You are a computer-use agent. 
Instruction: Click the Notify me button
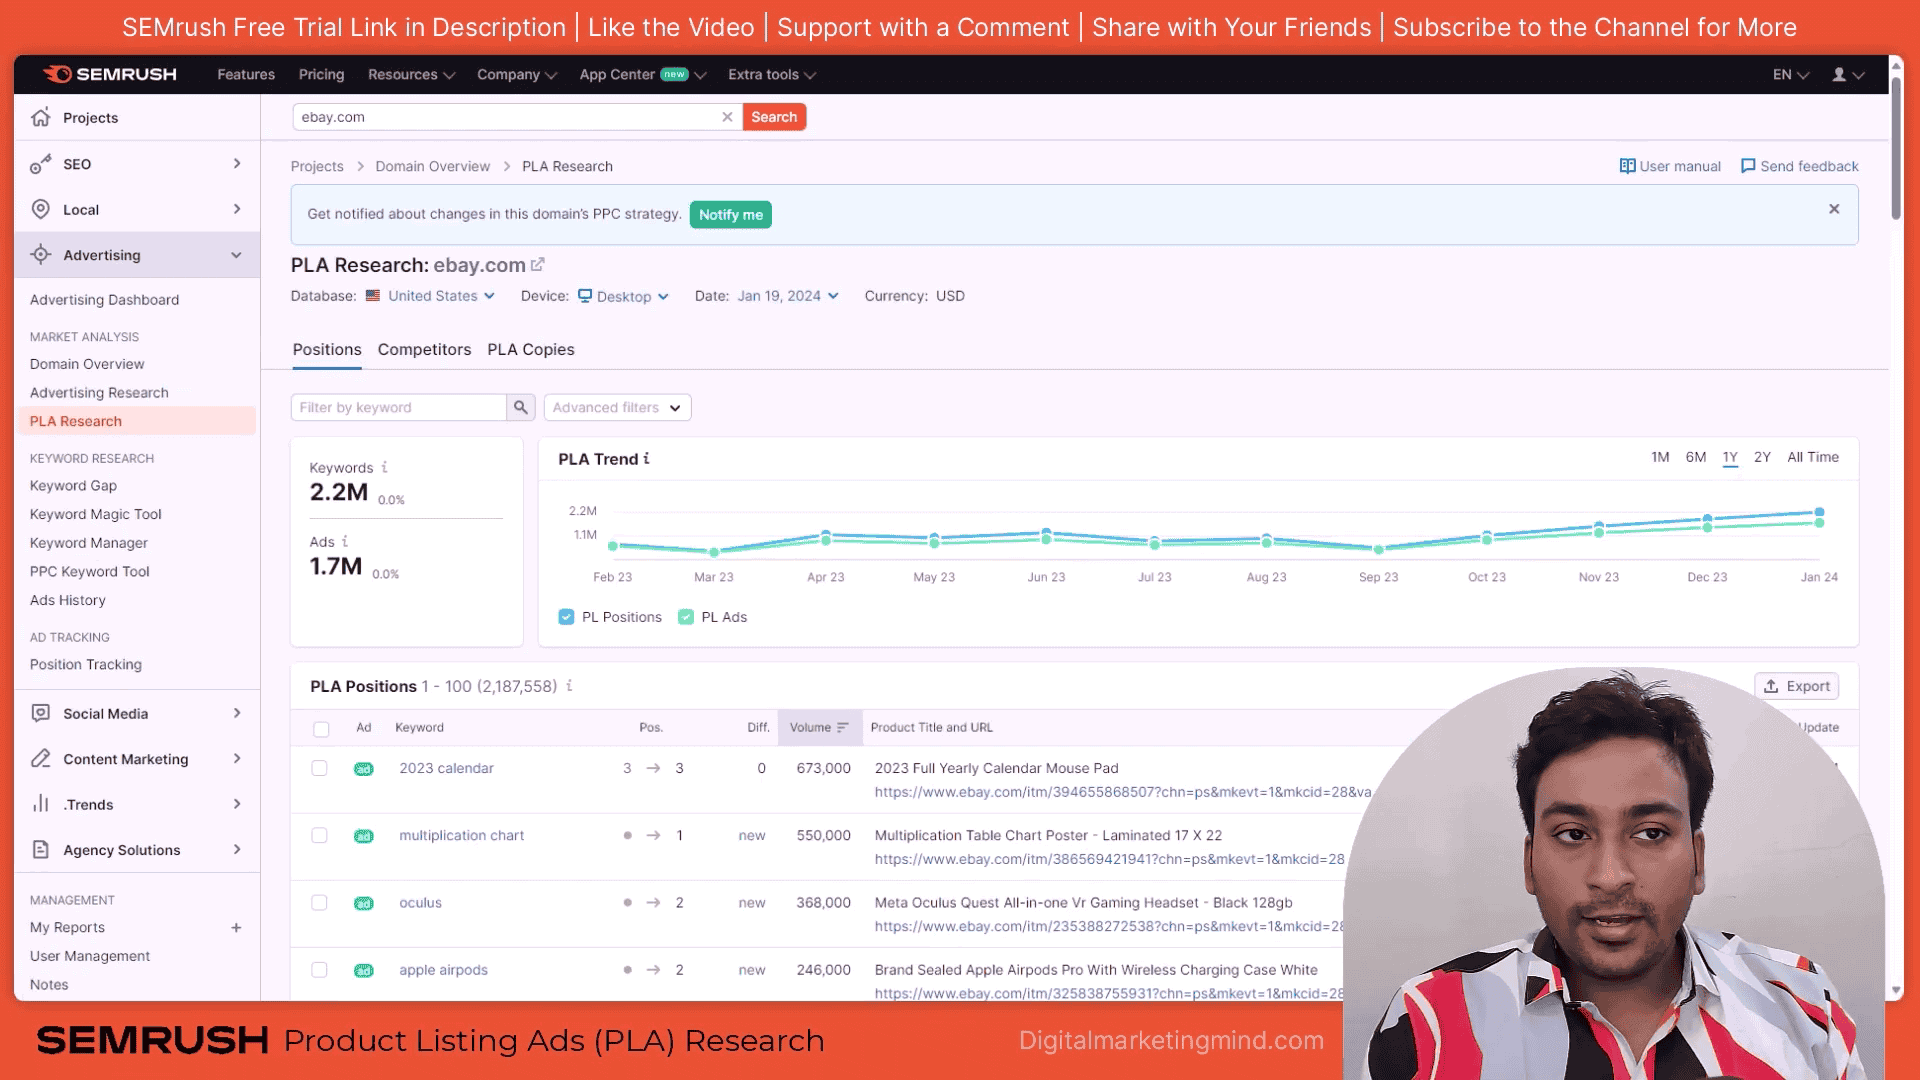point(729,214)
